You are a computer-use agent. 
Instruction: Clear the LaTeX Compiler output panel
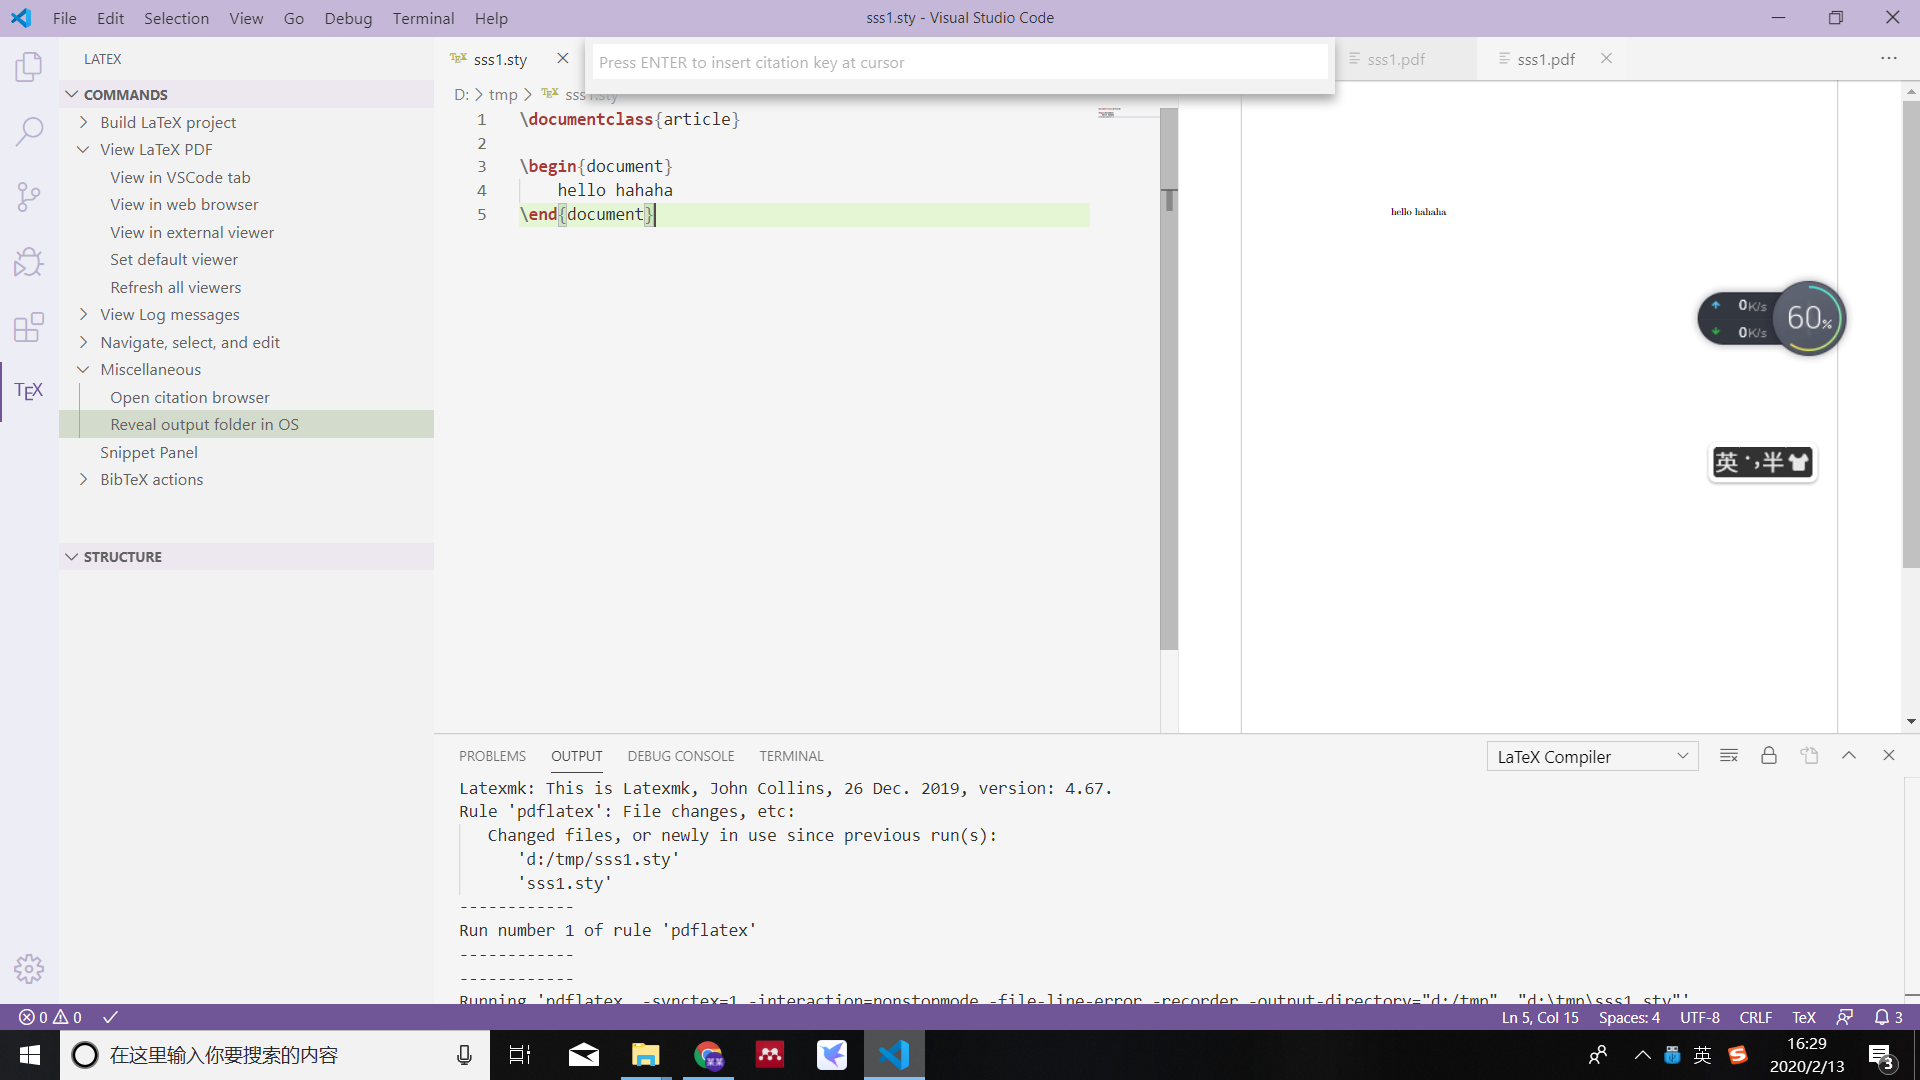[1729, 755]
